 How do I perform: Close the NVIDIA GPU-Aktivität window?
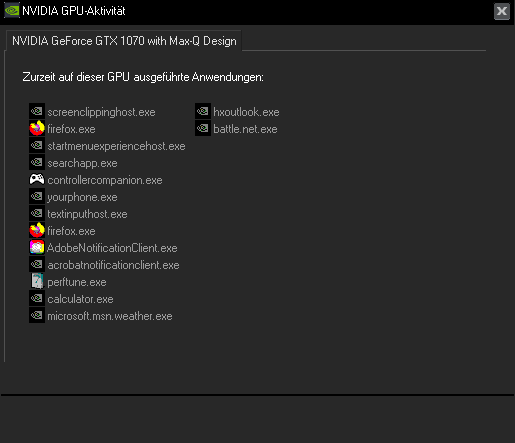pos(502,11)
